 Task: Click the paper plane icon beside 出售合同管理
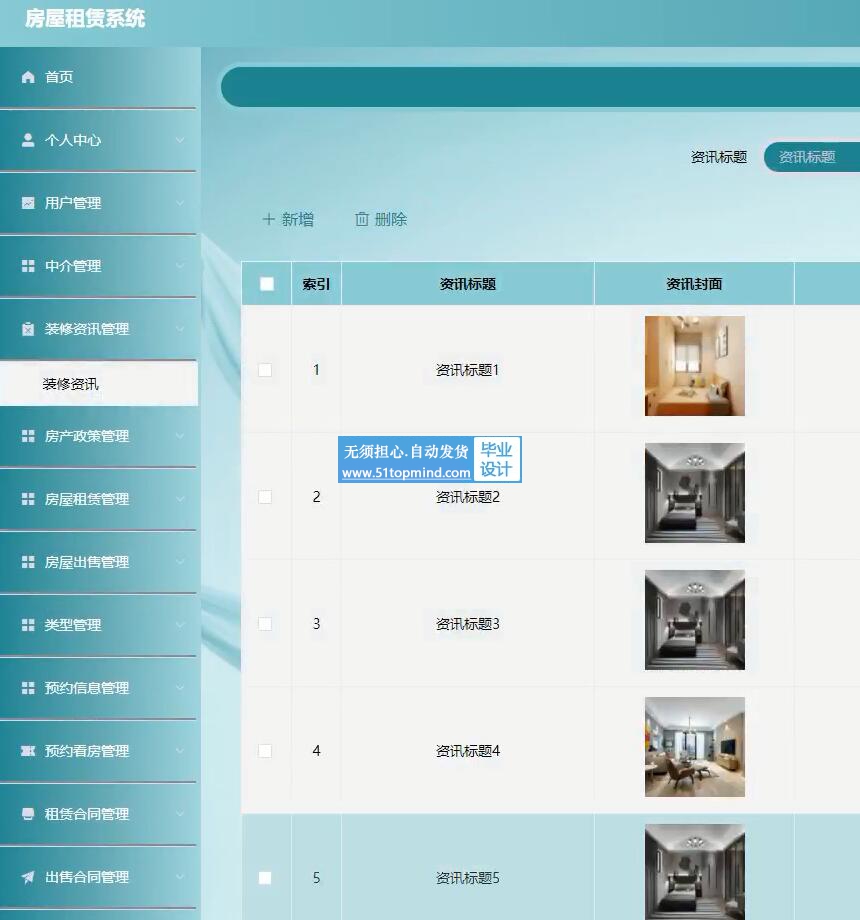click(28, 877)
